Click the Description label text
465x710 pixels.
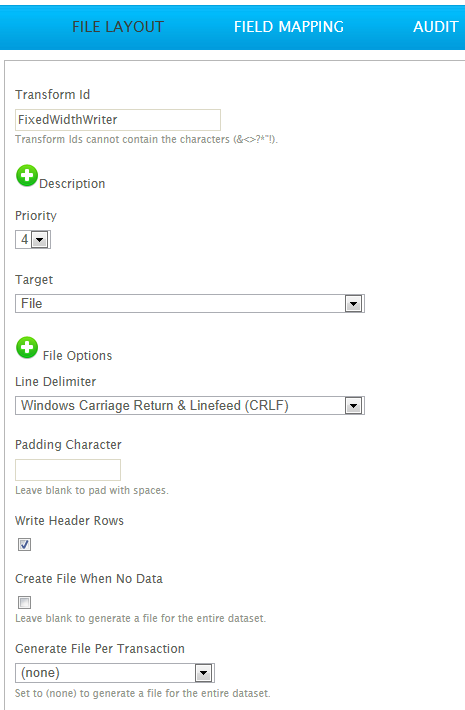click(x=72, y=183)
